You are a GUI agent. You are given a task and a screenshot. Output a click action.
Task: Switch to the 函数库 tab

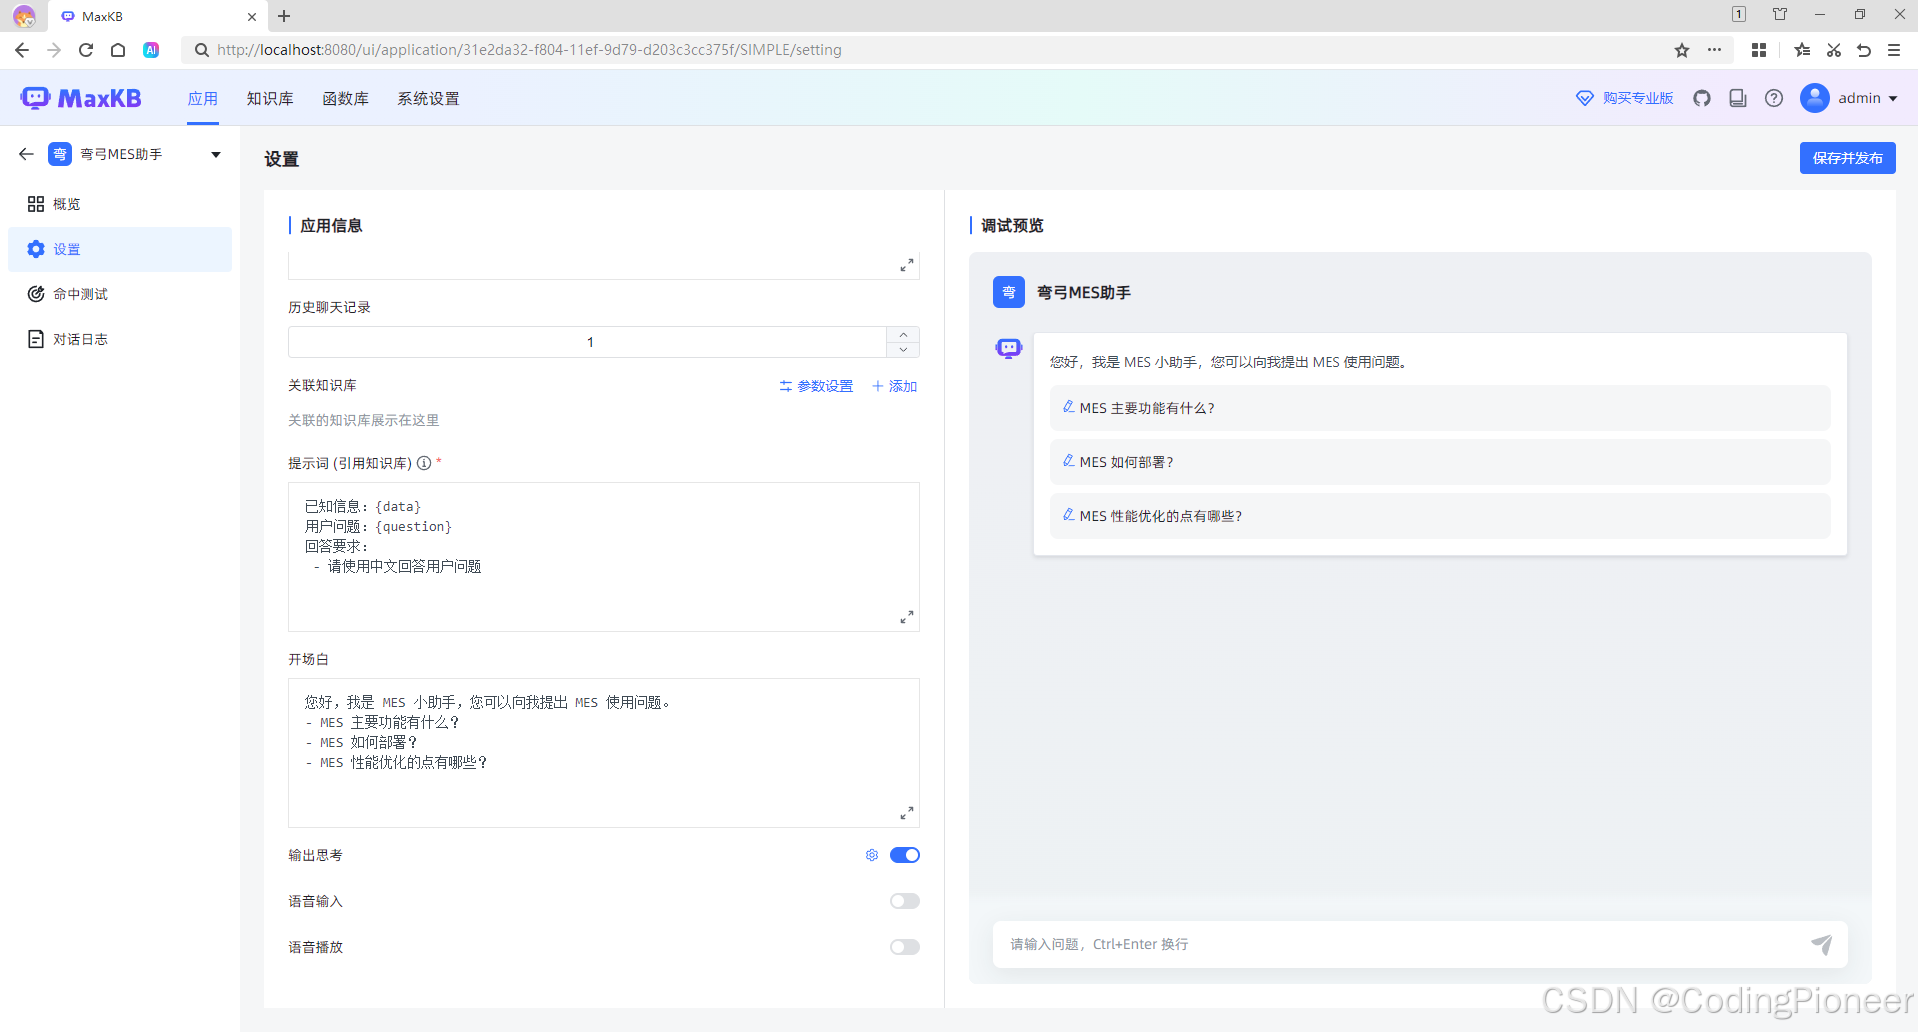pos(346,98)
